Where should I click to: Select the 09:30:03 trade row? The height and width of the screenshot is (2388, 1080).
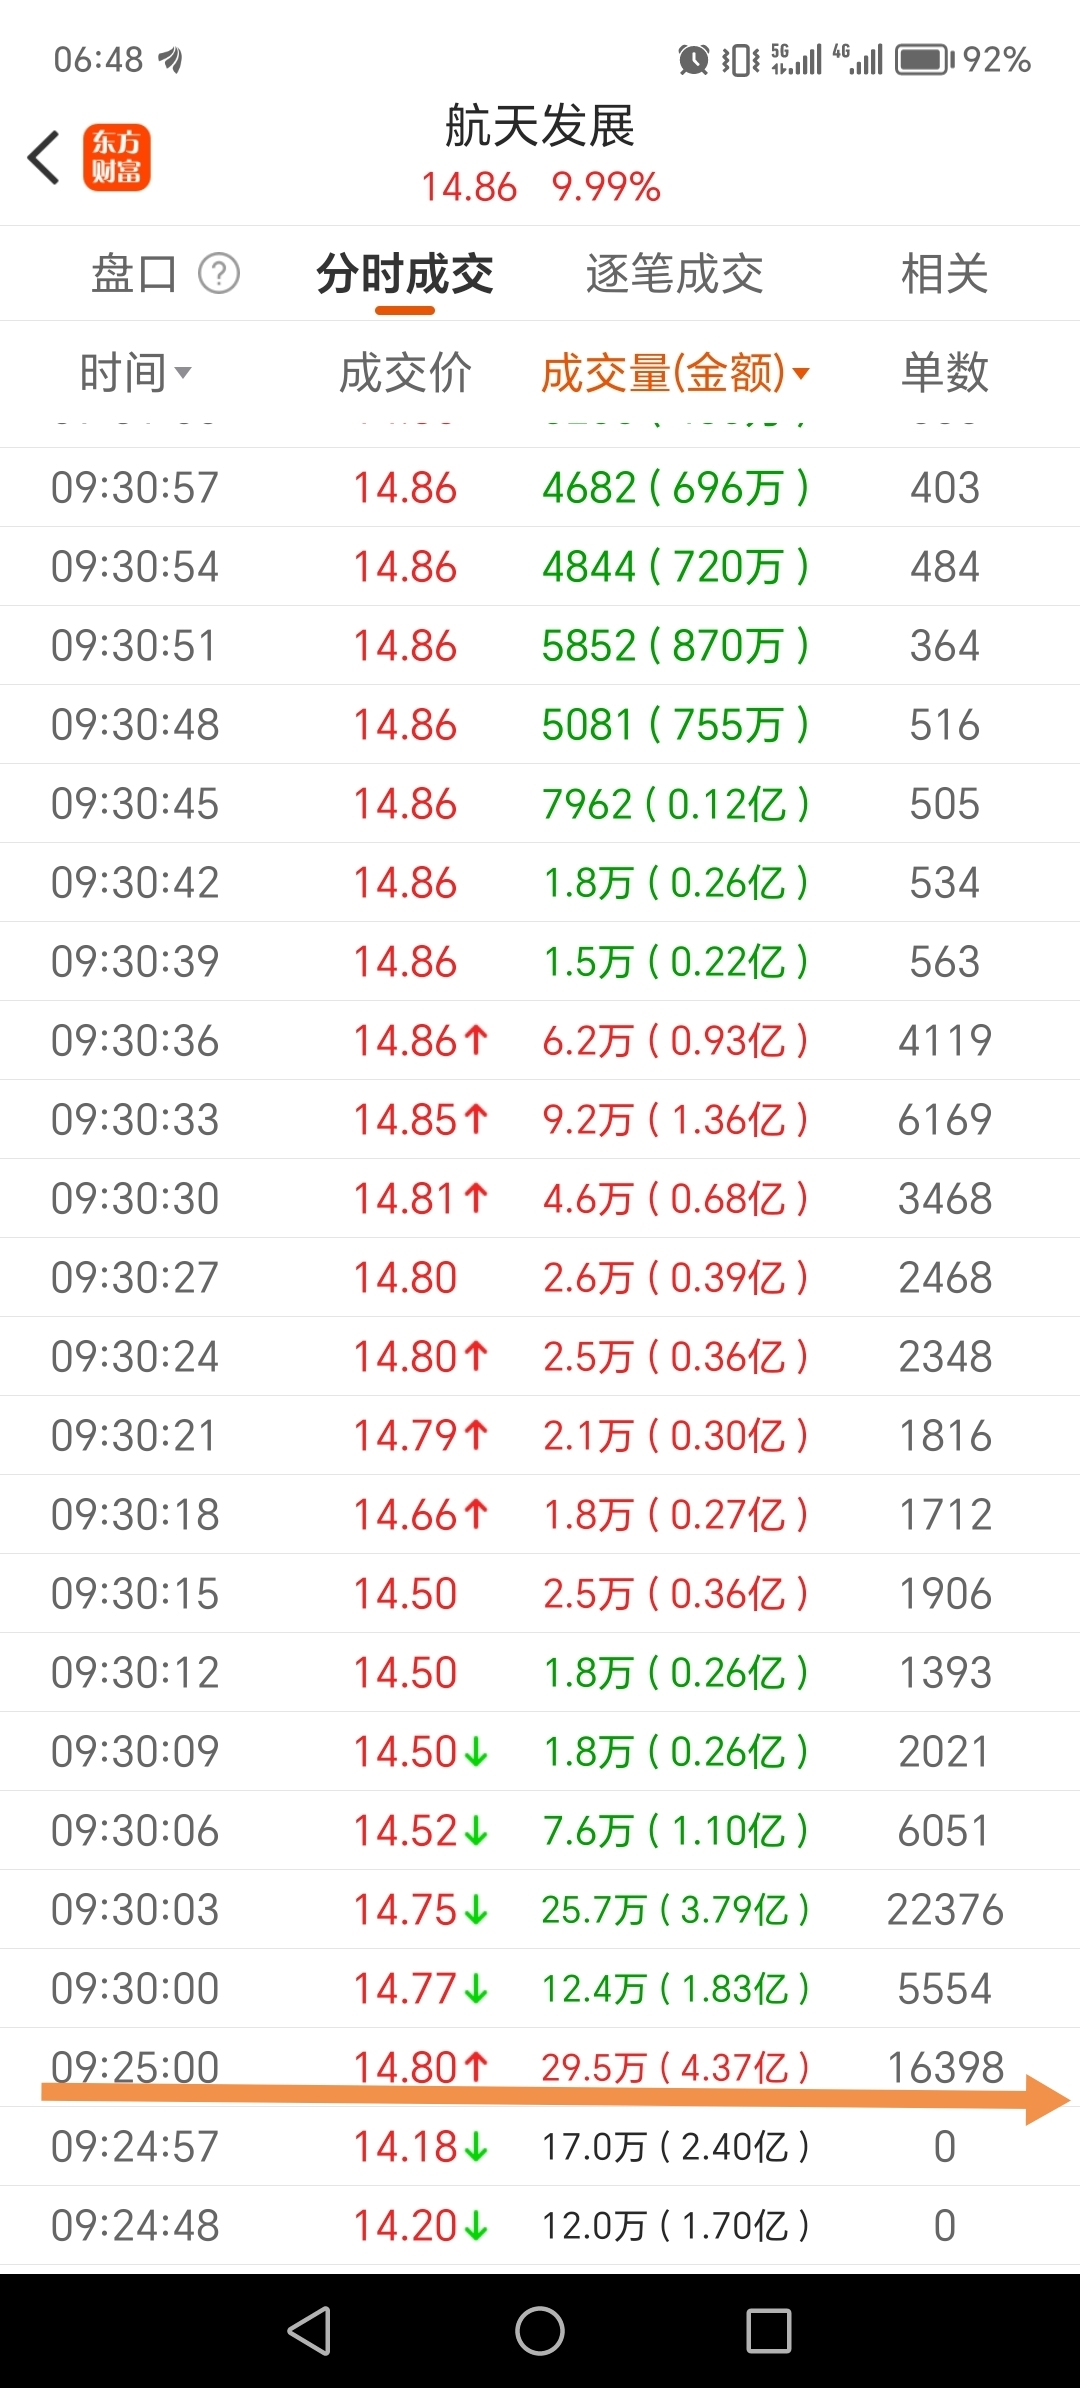pos(540,1909)
